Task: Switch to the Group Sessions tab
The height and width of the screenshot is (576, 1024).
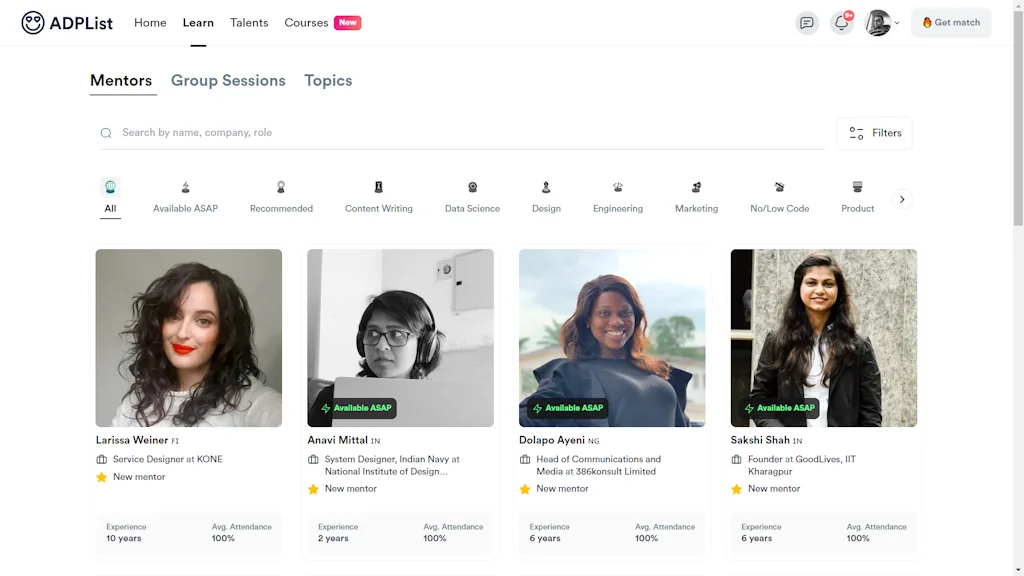Action: coord(228,80)
